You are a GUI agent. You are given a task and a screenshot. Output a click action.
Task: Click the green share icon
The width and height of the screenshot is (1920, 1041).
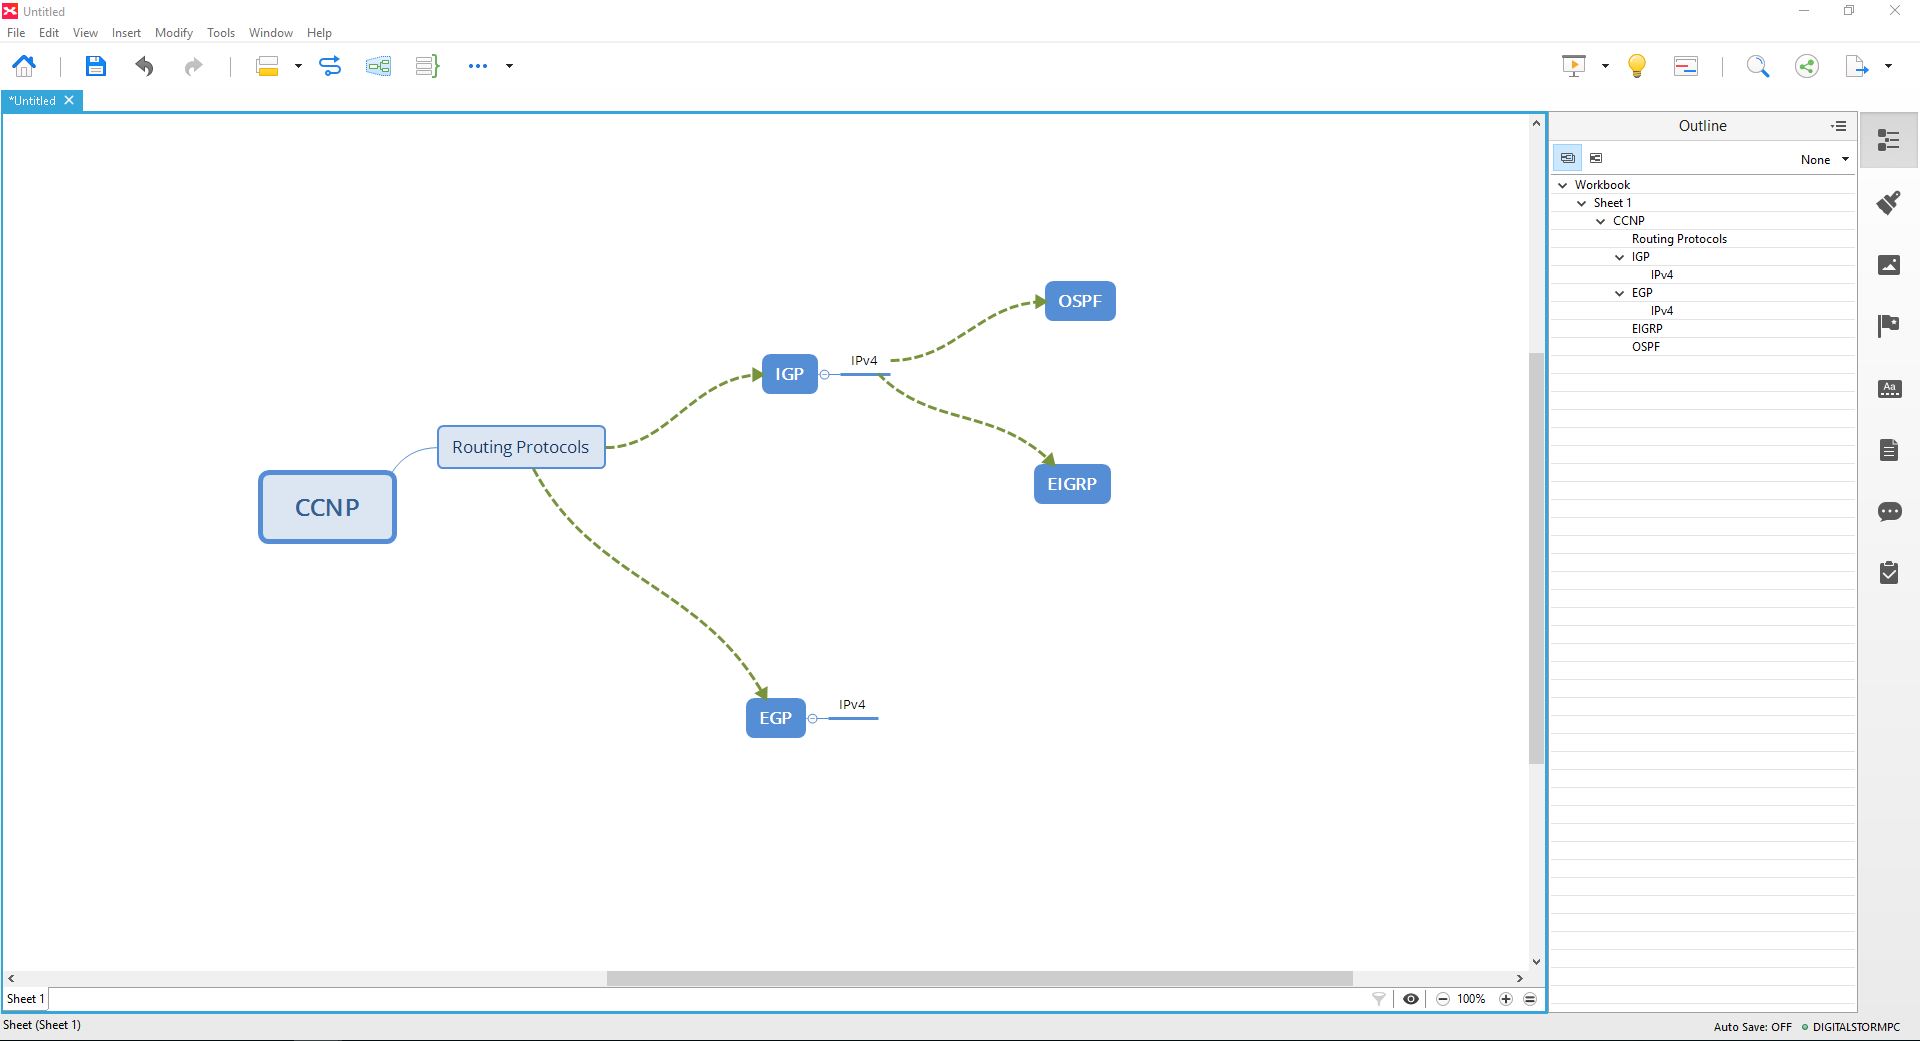coord(1806,66)
